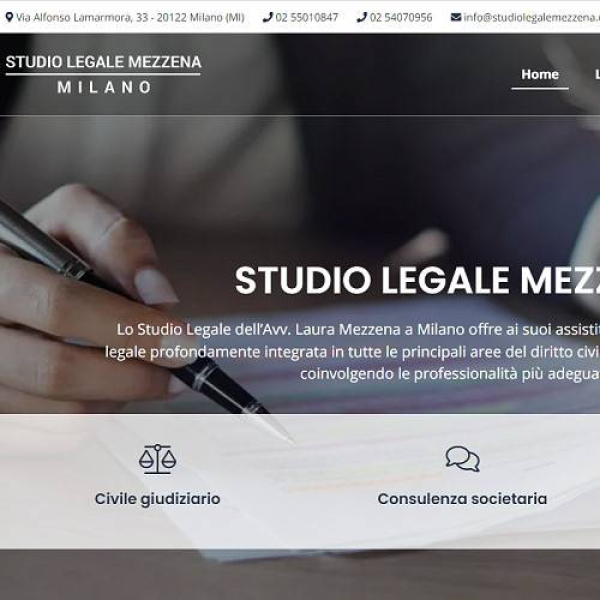Click the MILANO text under the logo
This screenshot has width=600, height=600.
pyautogui.click(x=104, y=87)
